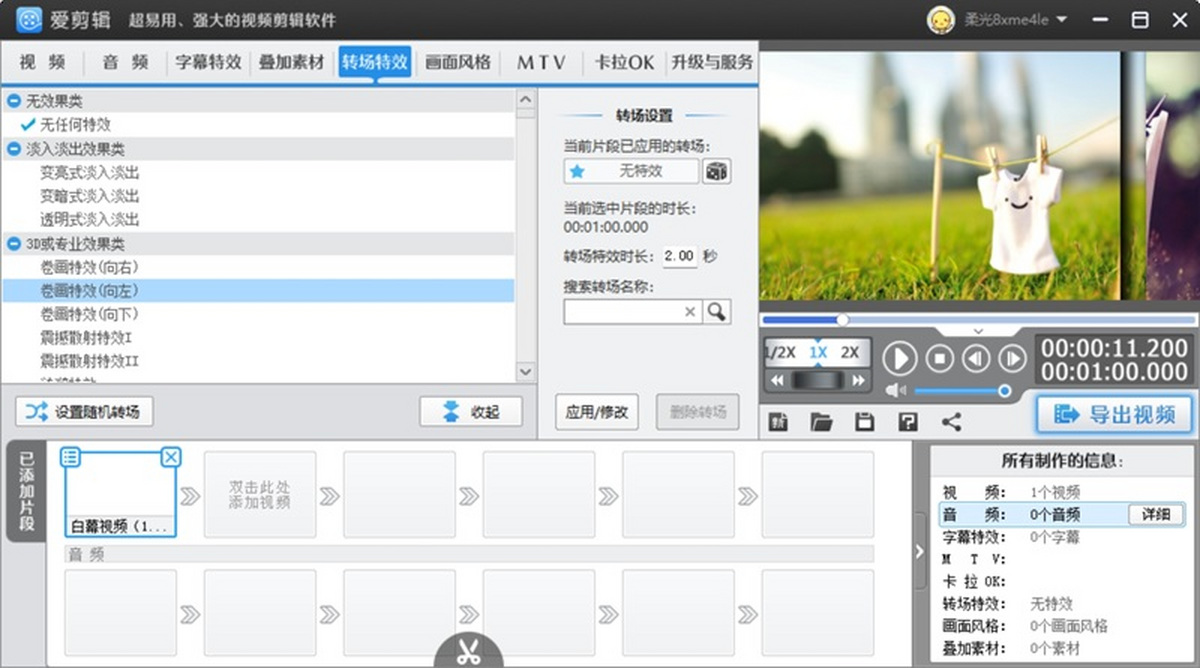Open existing project via folder icon

[x=821, y=422]
